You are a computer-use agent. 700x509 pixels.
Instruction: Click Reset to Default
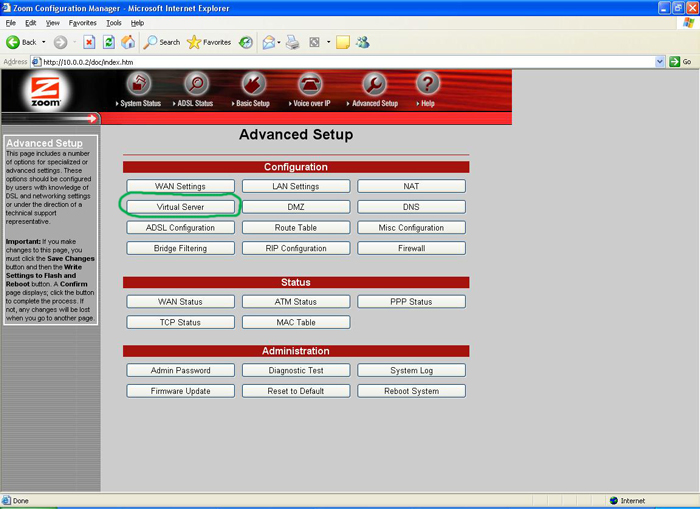[x=296, y=391]
